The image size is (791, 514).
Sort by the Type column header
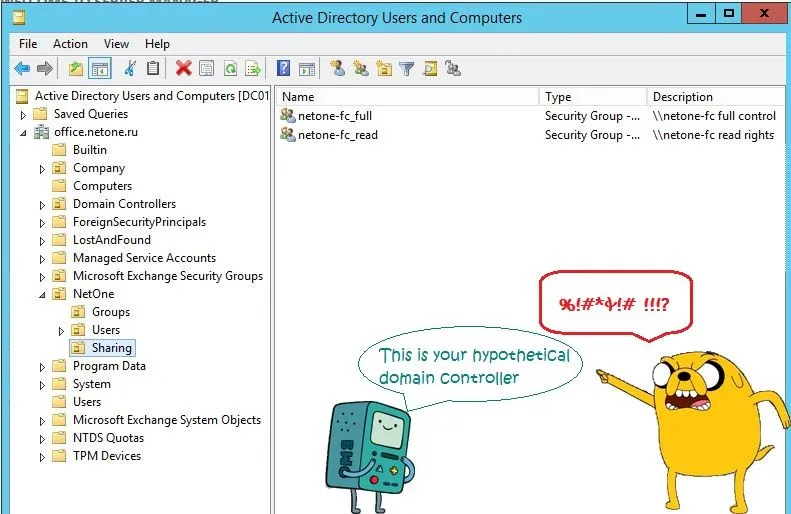[593, 96]
